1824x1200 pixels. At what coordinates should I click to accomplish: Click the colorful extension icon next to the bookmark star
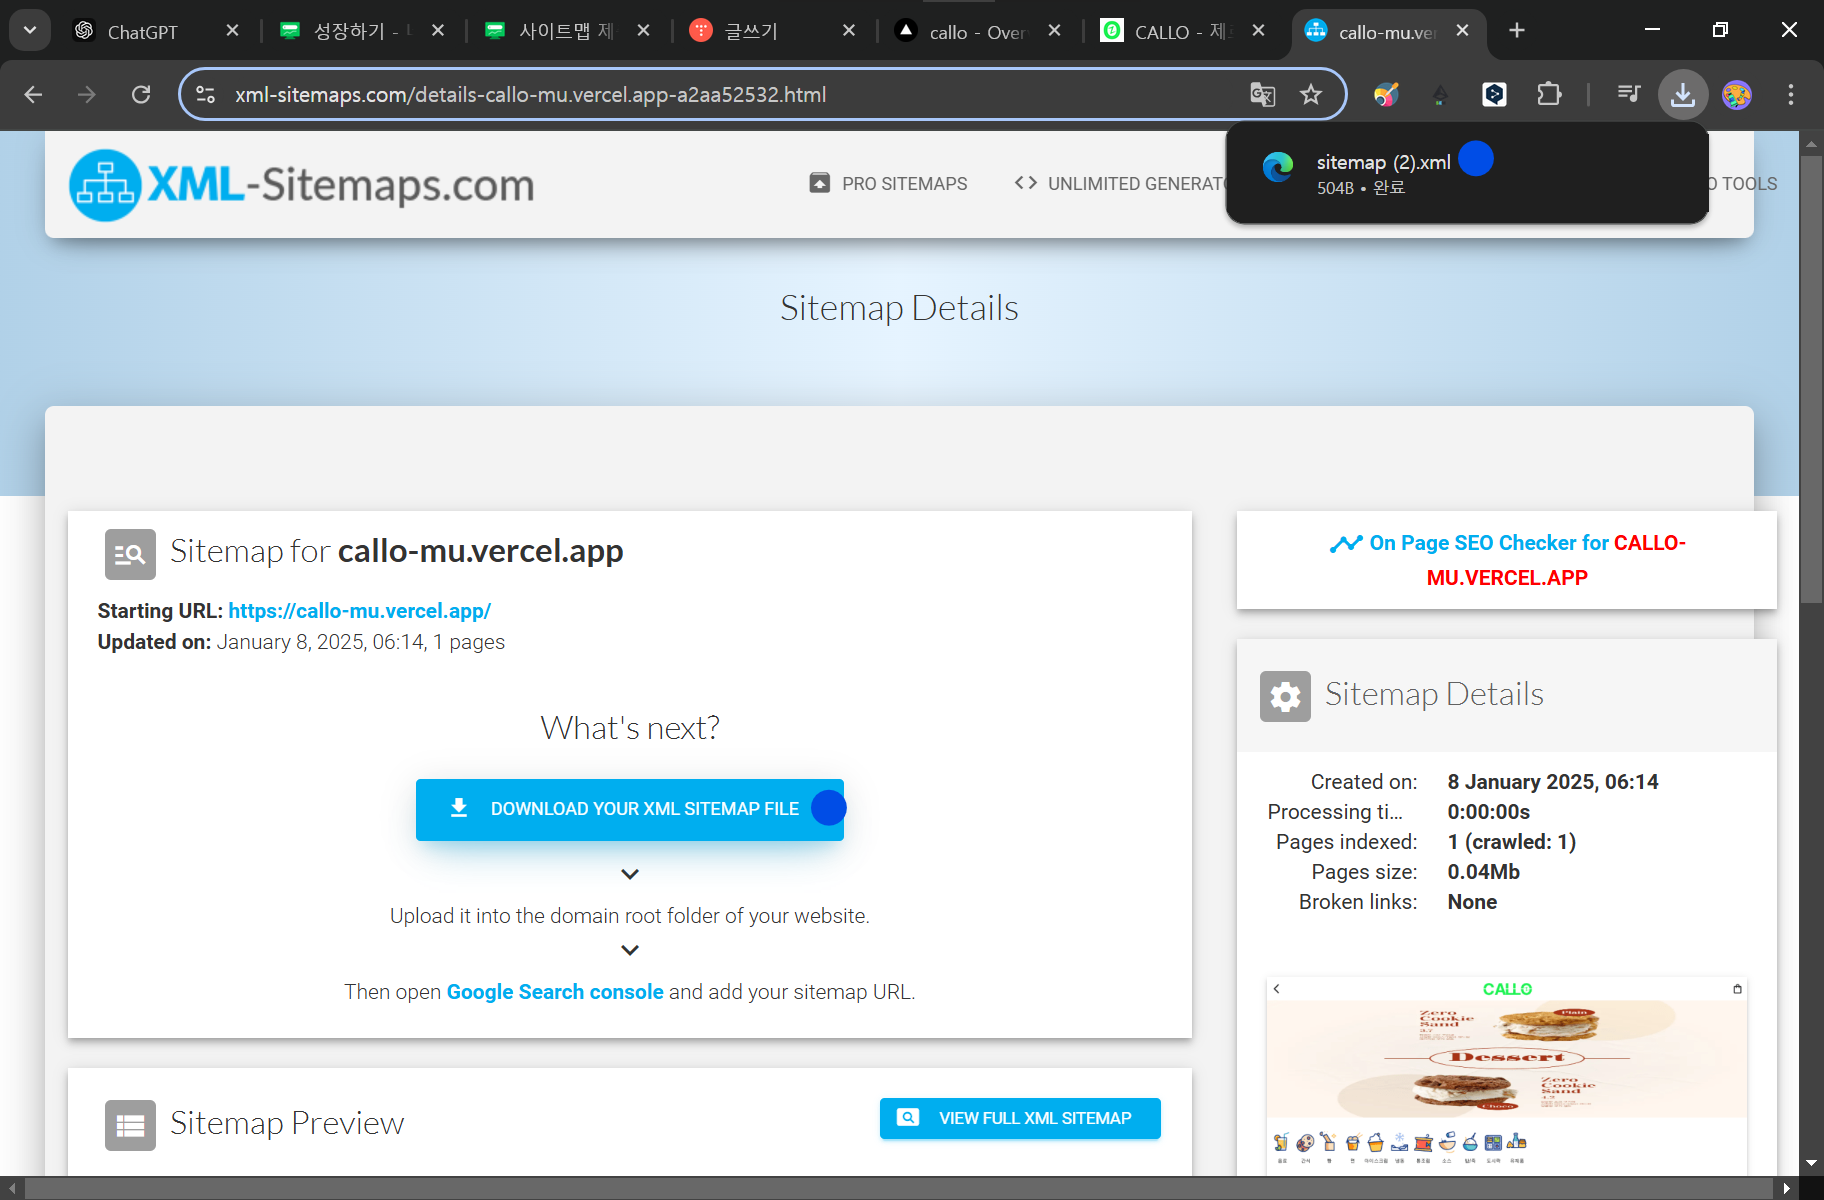pyautogui.click(x=1386, y=94)
